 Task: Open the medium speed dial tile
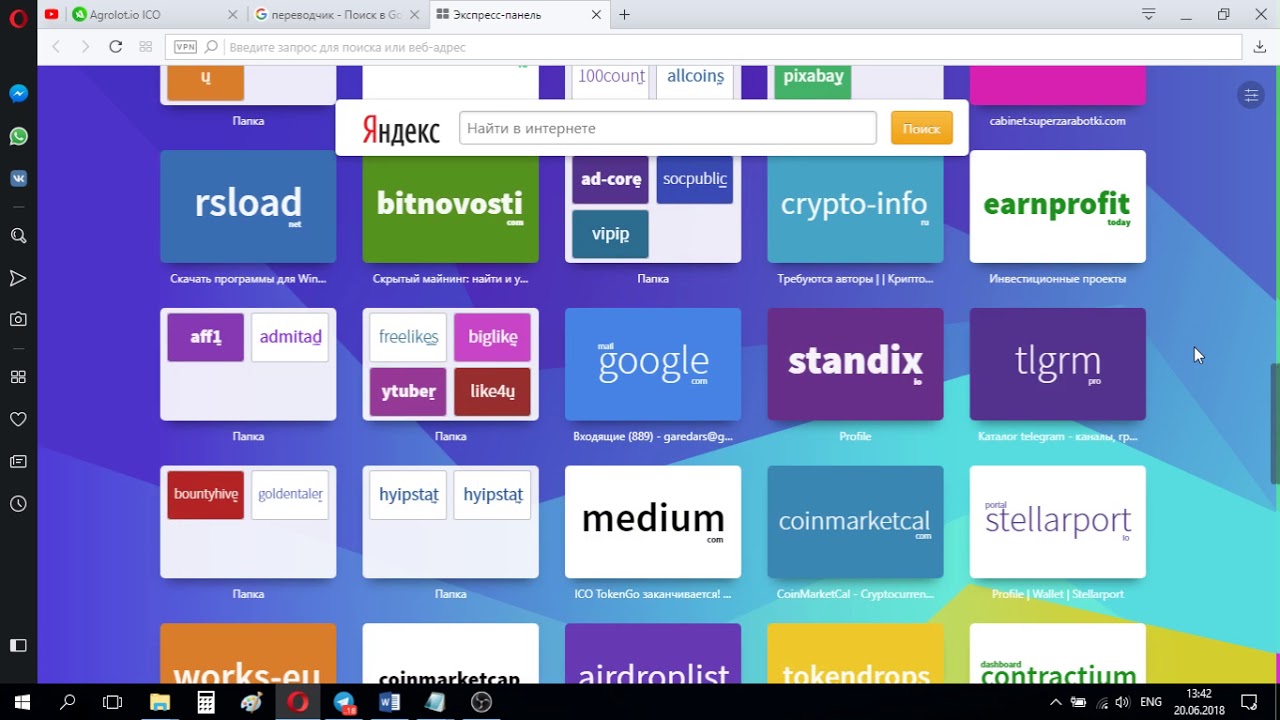pyautogui.click(x=653, y=521)
